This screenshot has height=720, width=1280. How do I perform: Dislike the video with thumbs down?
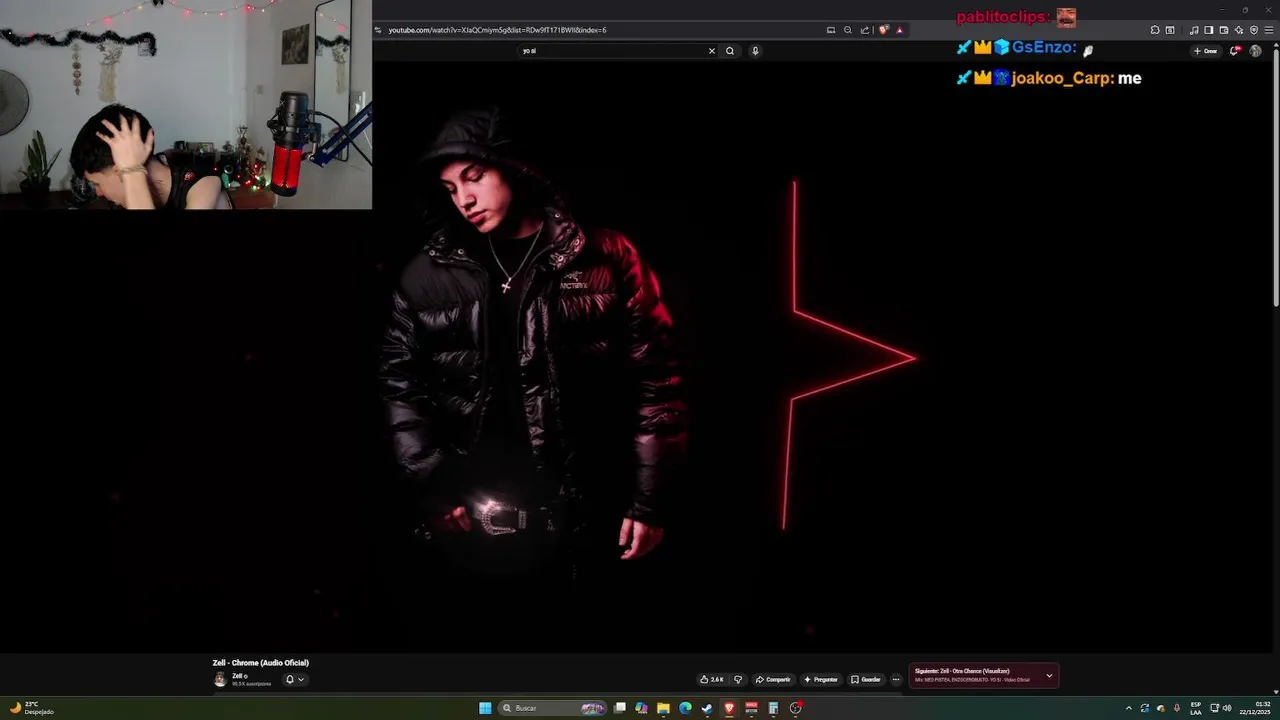click(x=738, y=679)
